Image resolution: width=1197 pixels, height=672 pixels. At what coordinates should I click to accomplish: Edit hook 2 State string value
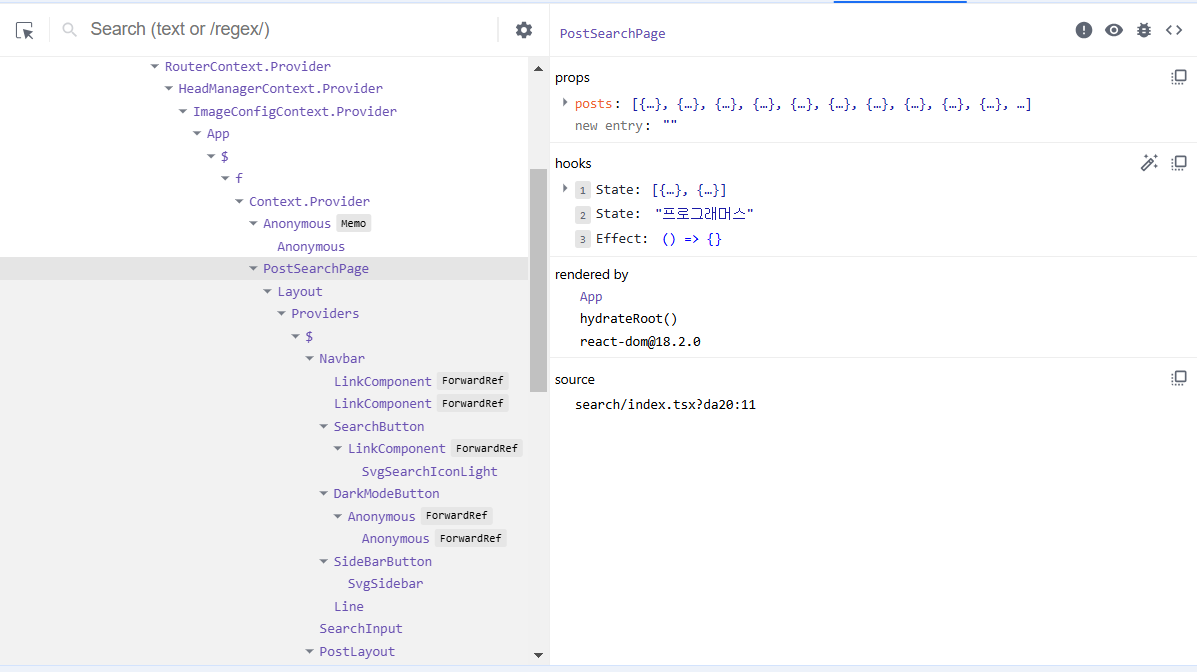(x=704, y=215)
